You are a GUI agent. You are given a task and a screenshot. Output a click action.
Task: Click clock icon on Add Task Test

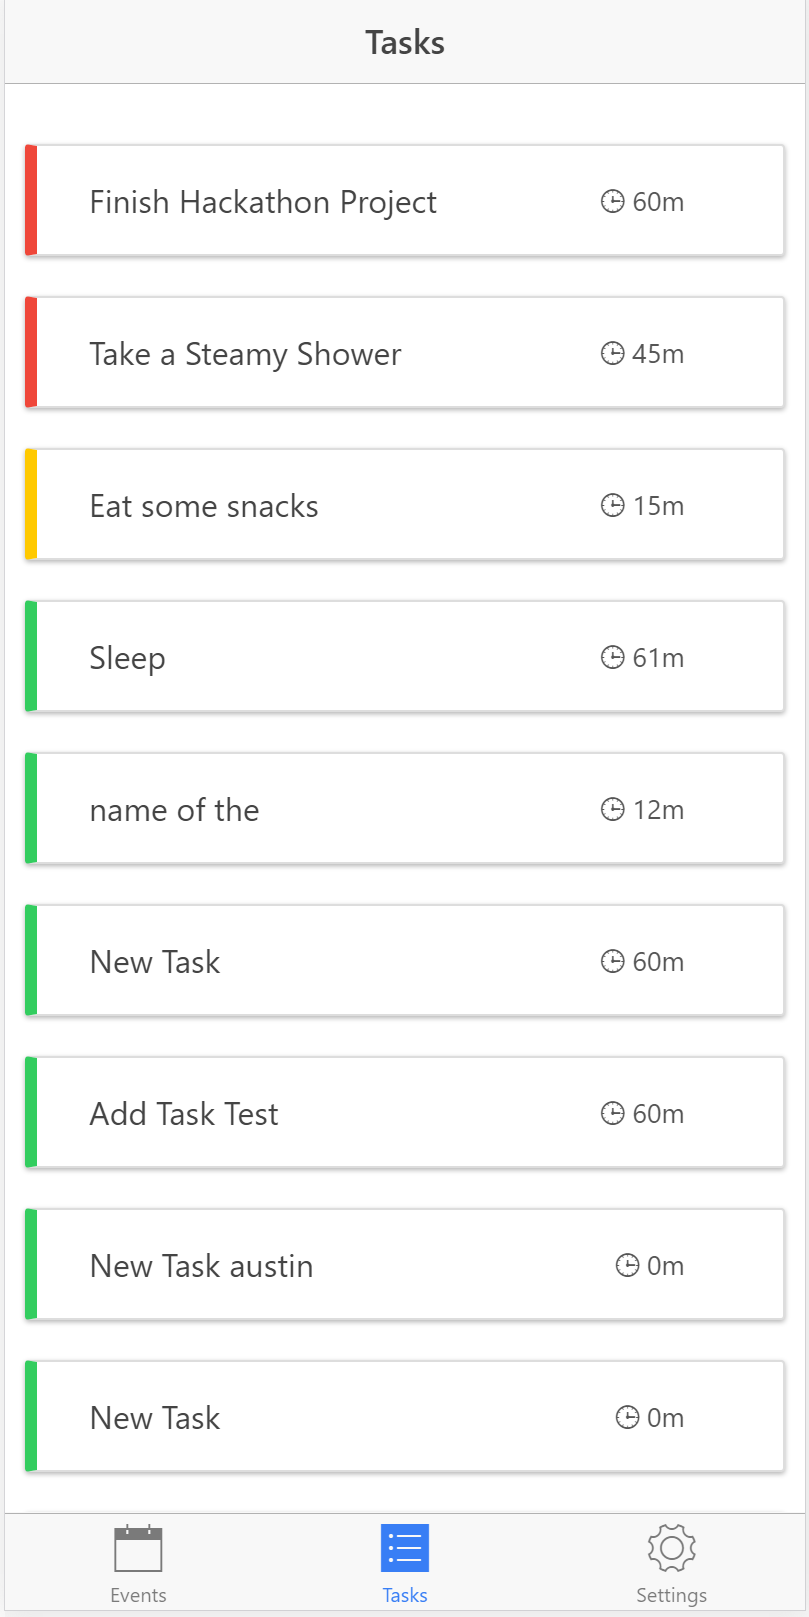[612, 1113]
